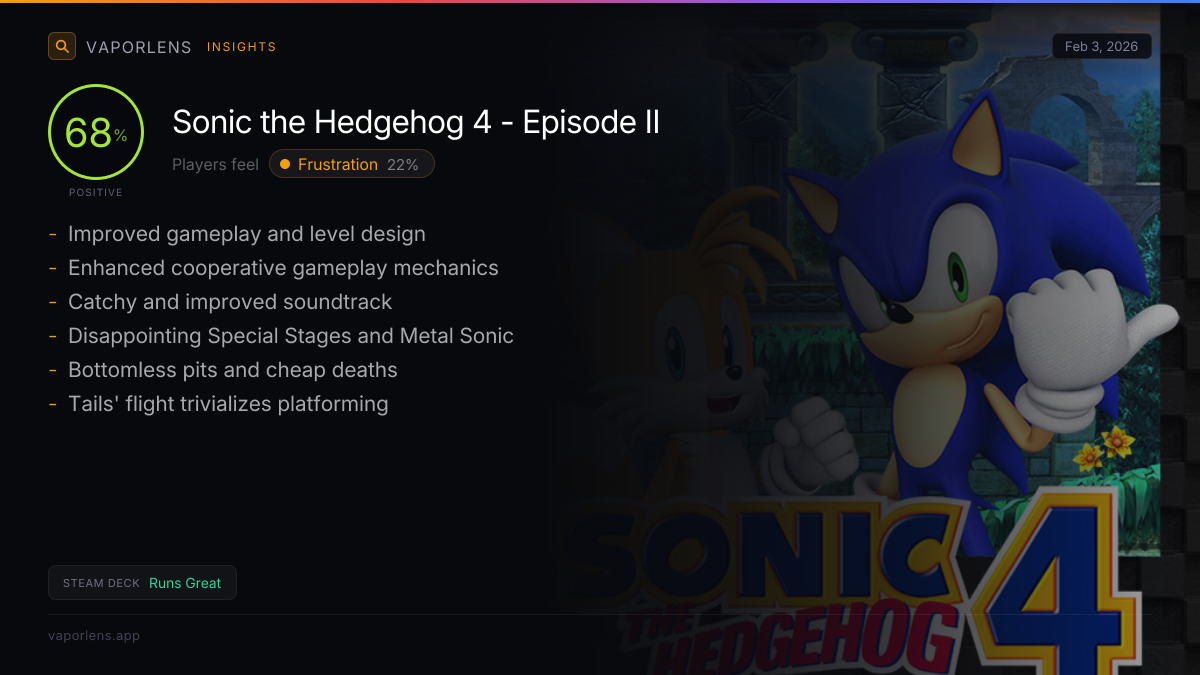Click the STEAM DECK label
The width and height of the screenshot is (1200, 675).
101,583
